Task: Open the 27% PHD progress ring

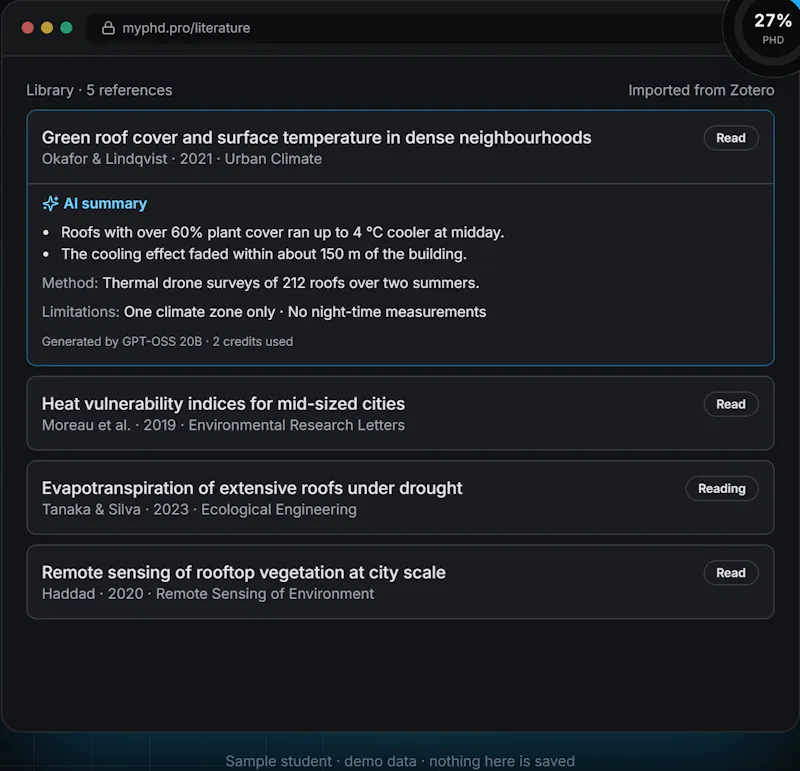Action: click(772, 29)
